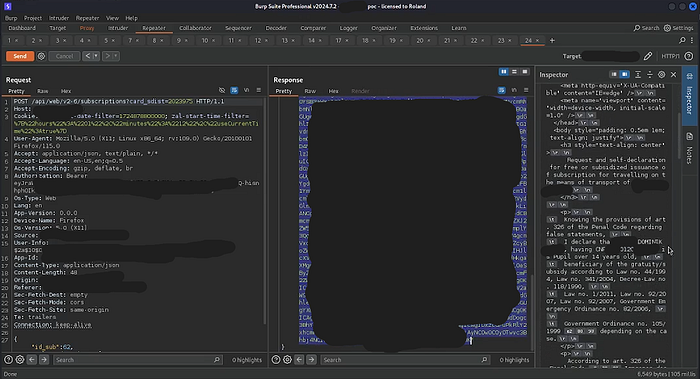This screenshot has width=700, height=379.
Task: Switch to side-by-side layout view
Action: click(504, 72)
